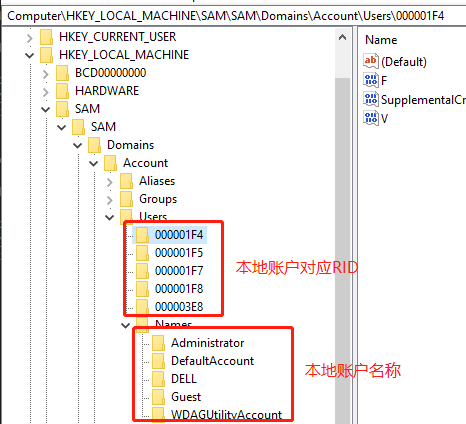
Task: Select the 000001F7 key label
Action: 179,271
